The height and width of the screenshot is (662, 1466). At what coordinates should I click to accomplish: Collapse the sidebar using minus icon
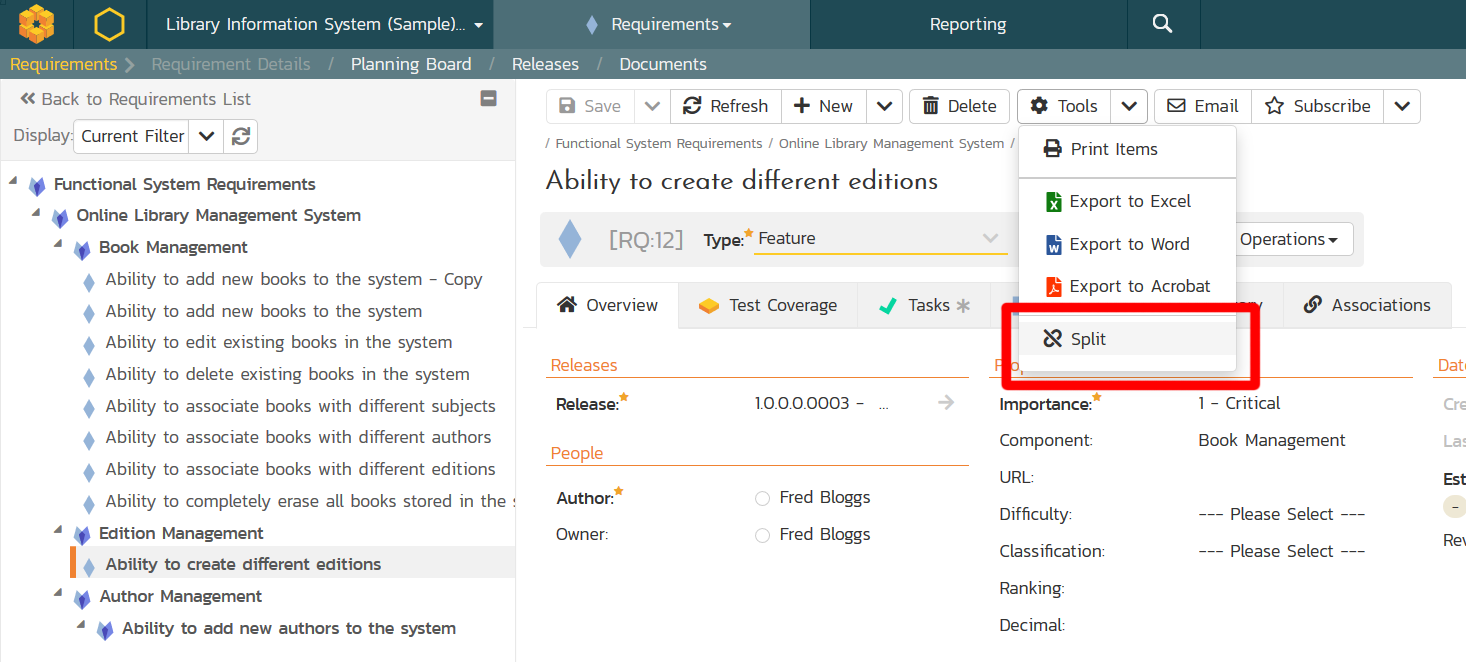488,98
